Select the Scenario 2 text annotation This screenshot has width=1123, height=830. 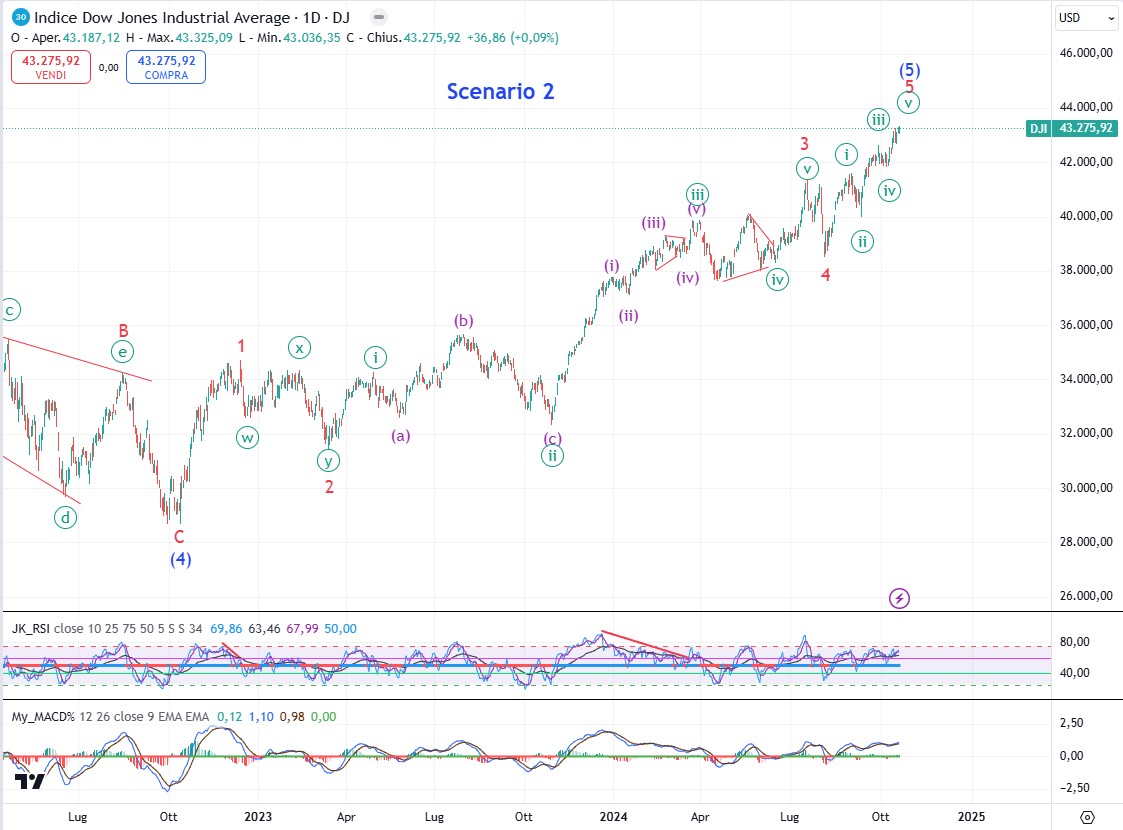[501, 92]
